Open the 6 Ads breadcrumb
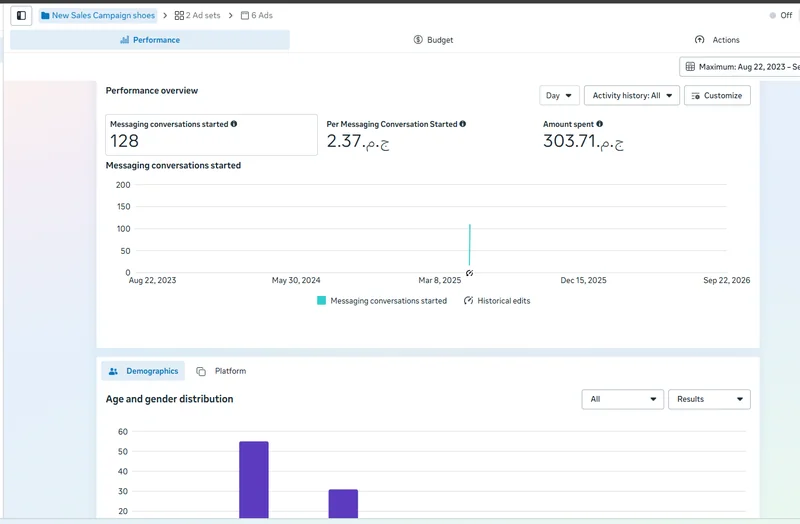The height and width of the screenshot is (524, 800). tap(257, 15)
